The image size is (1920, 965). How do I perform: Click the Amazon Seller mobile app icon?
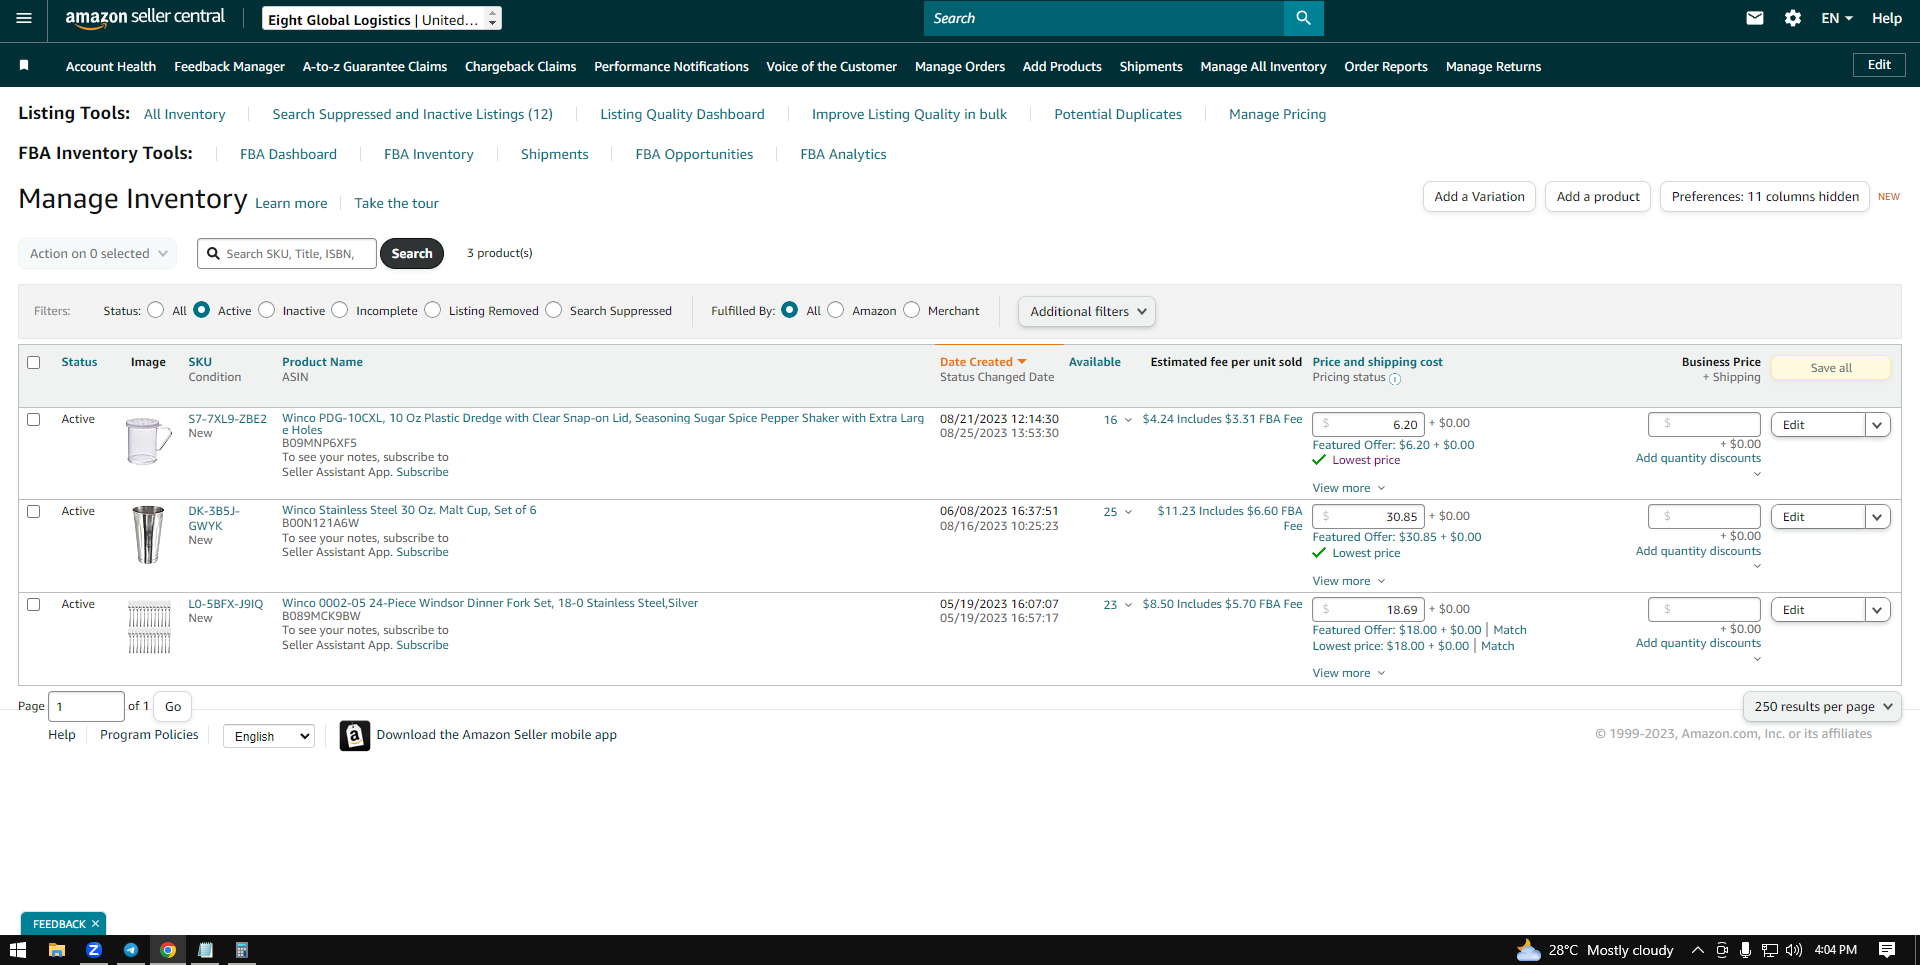[x=355, y=735]
